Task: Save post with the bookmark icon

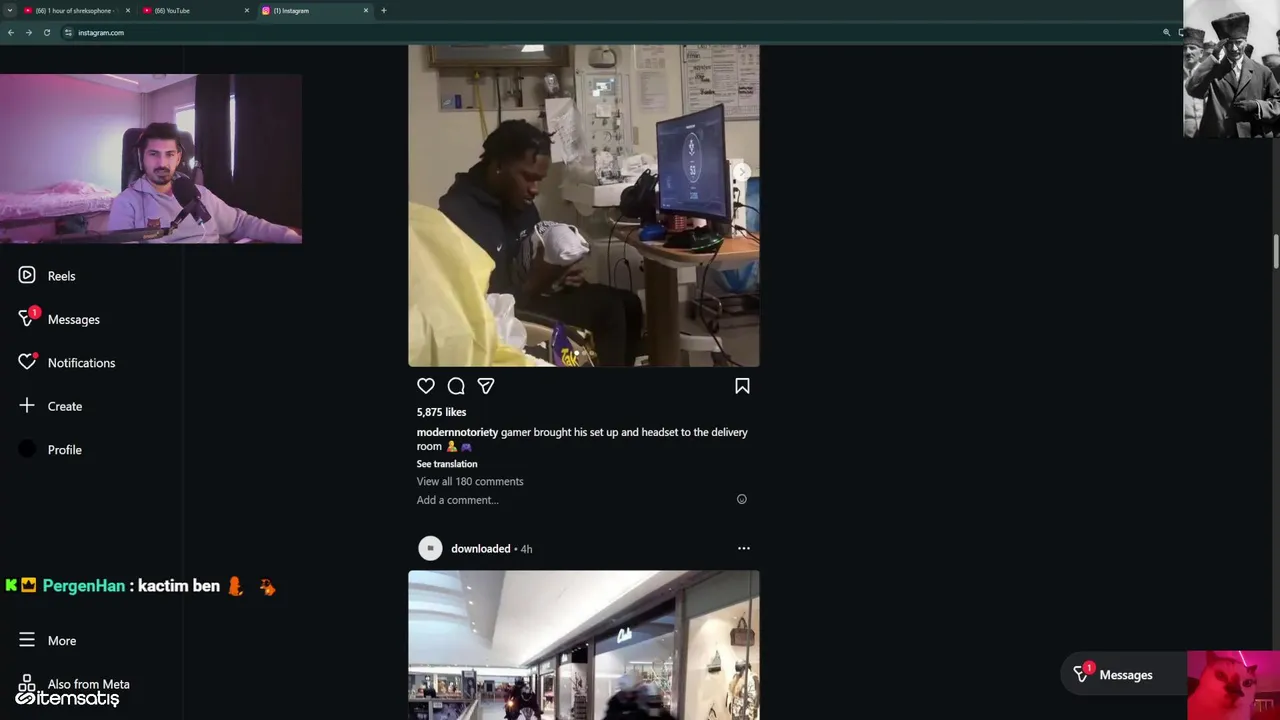Action: [742, 386]
